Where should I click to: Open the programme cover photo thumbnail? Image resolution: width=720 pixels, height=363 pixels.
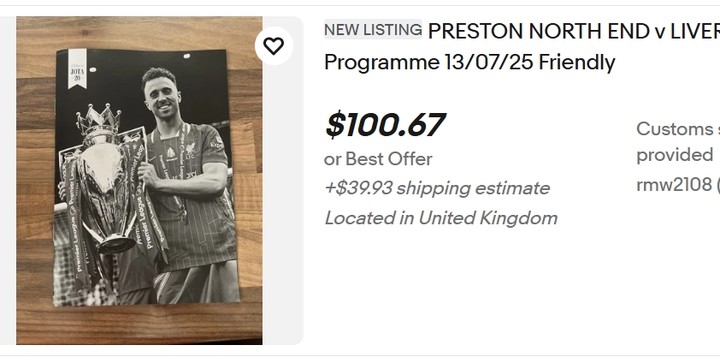click(x=139, y=180)
